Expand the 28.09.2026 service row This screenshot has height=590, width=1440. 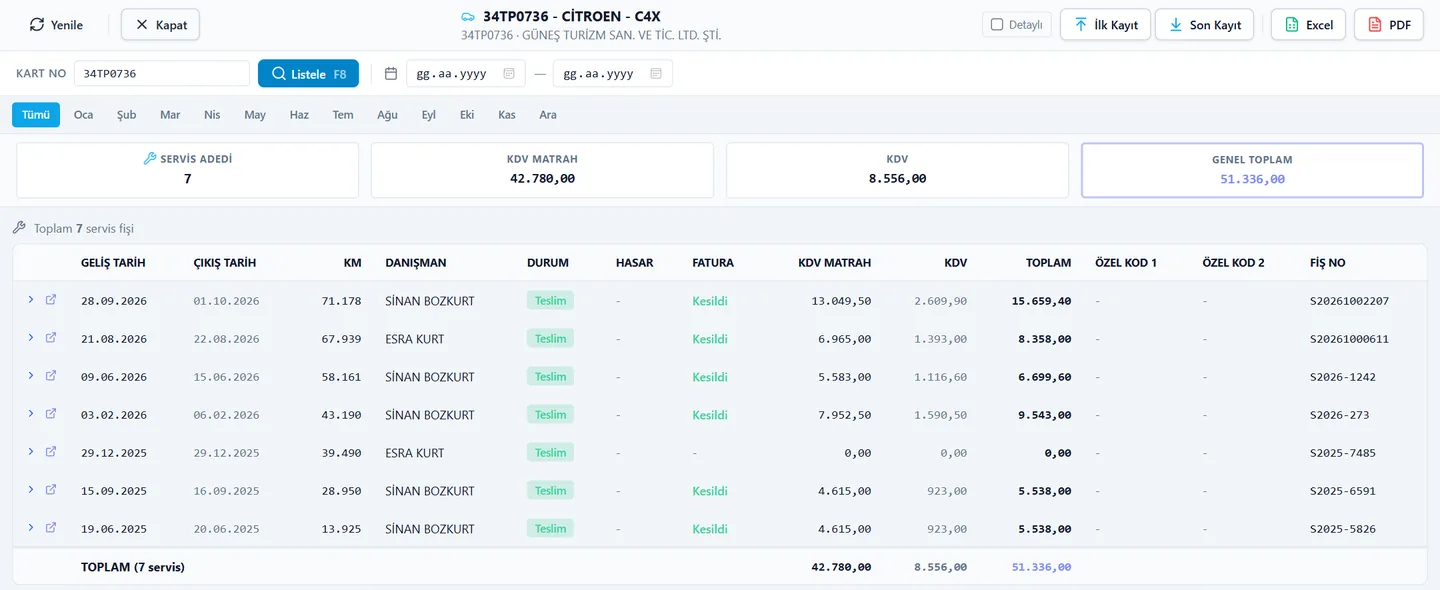31,300
